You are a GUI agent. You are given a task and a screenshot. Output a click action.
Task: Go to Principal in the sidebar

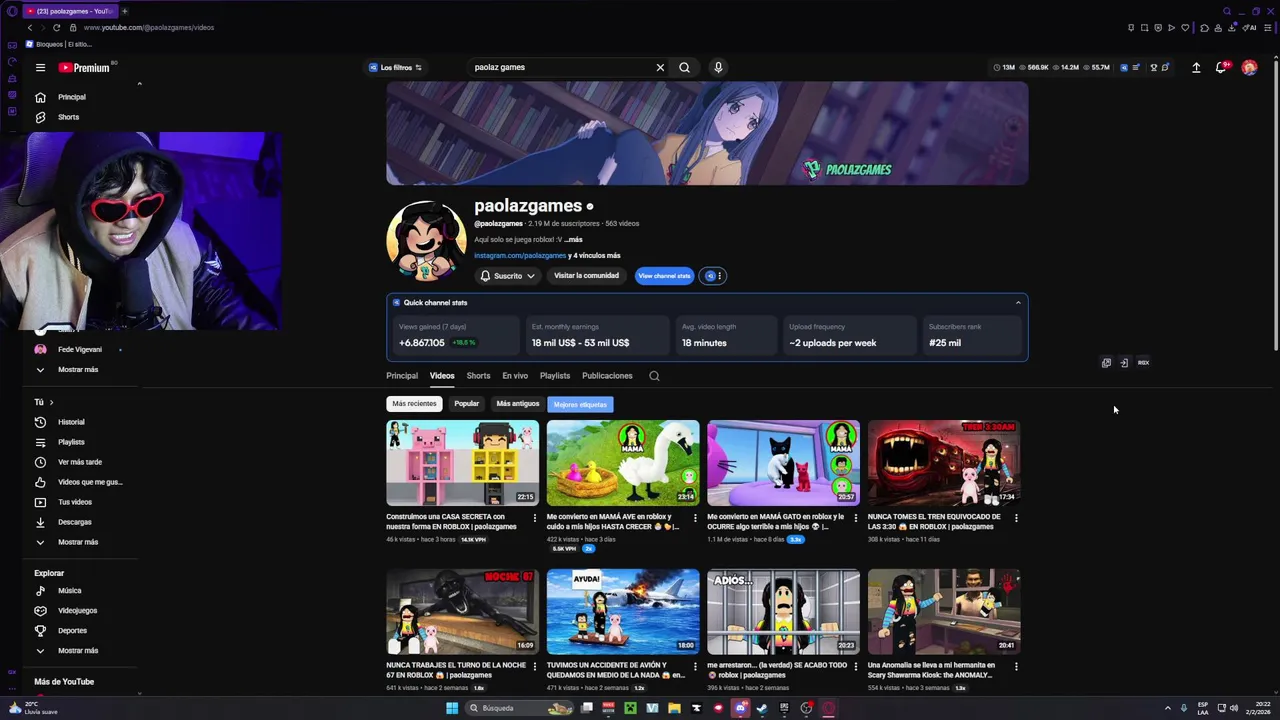tap(72, 97)
